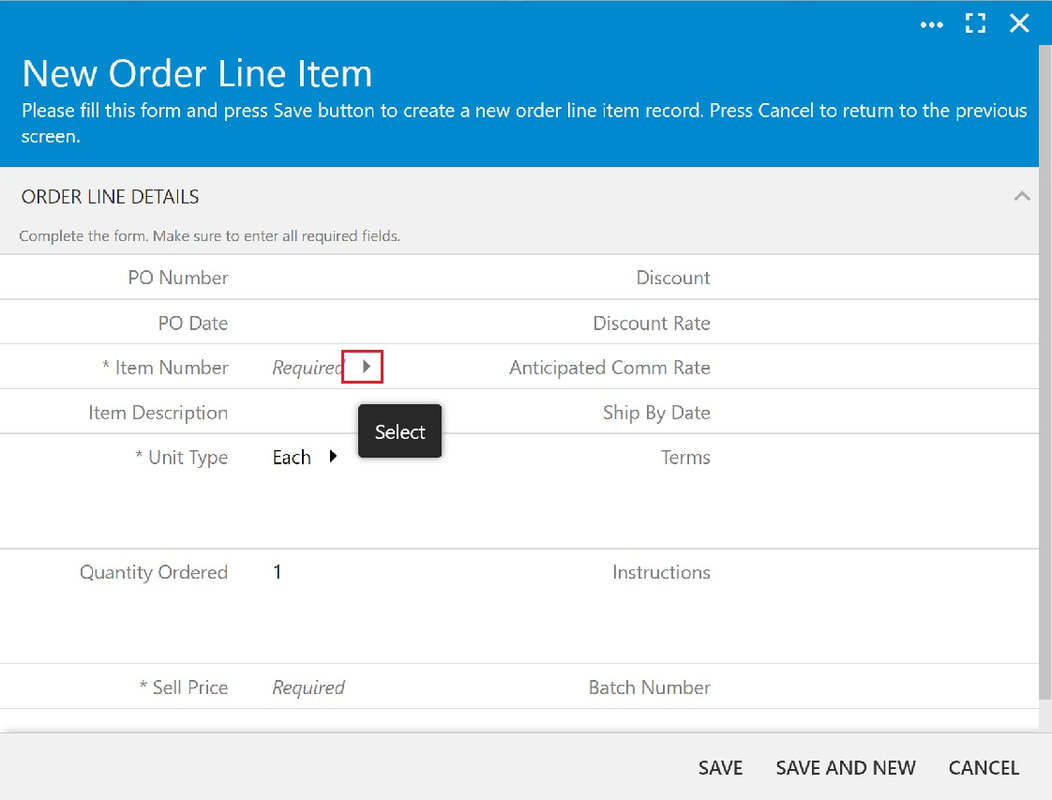Focus the Item Number required field
The width and height of the screenshot is (1052, 800).
(x=307, y=367)
